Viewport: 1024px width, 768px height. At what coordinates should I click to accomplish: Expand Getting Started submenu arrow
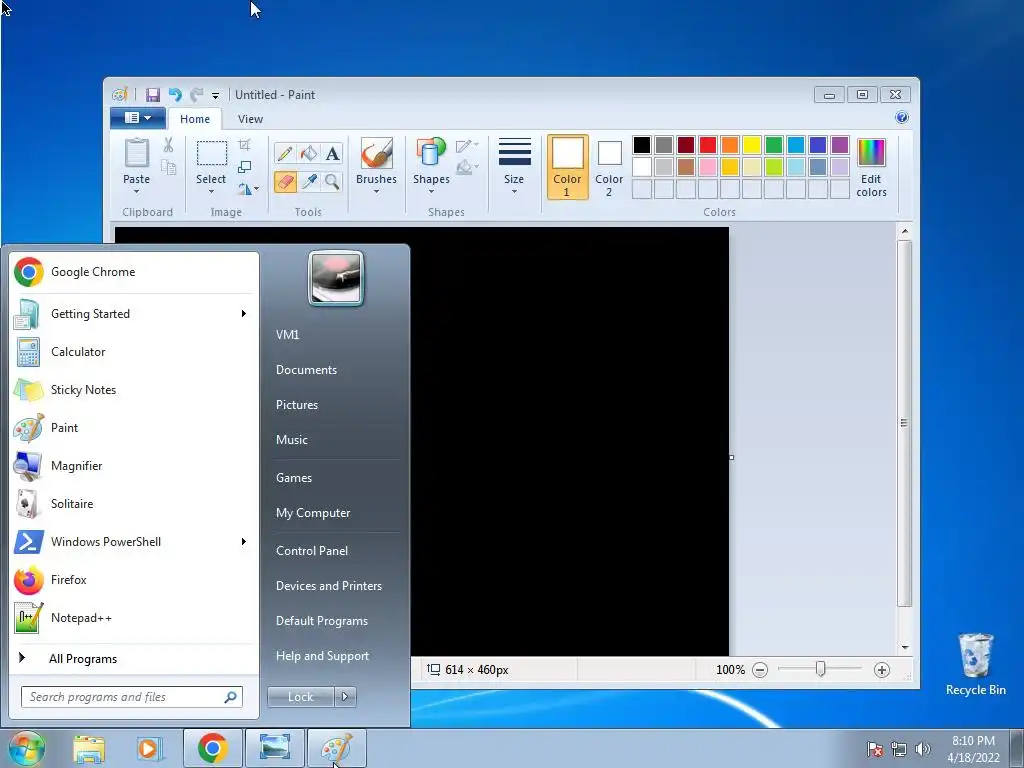(x=244, y=313)
